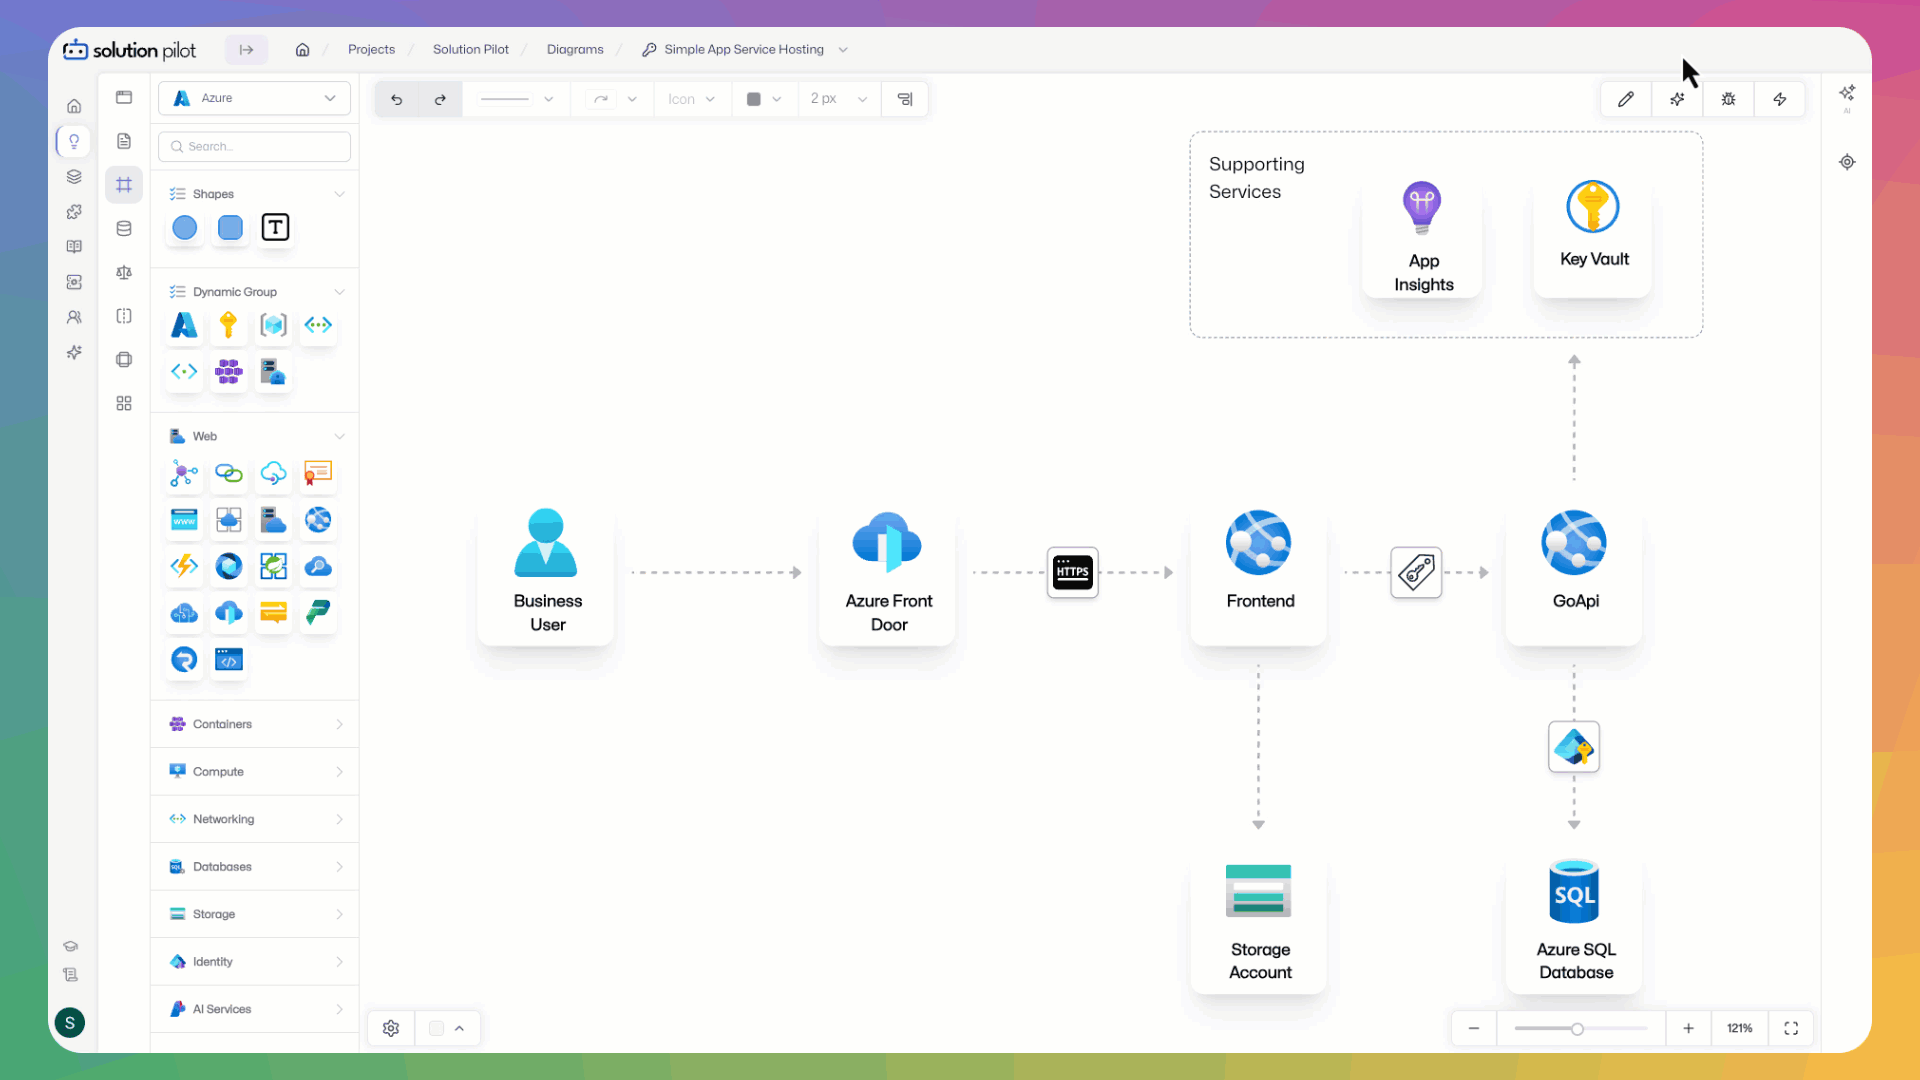Click the bug debug icon
The width and height of the screenshot is (1920, 1080).
point(1728,99)
